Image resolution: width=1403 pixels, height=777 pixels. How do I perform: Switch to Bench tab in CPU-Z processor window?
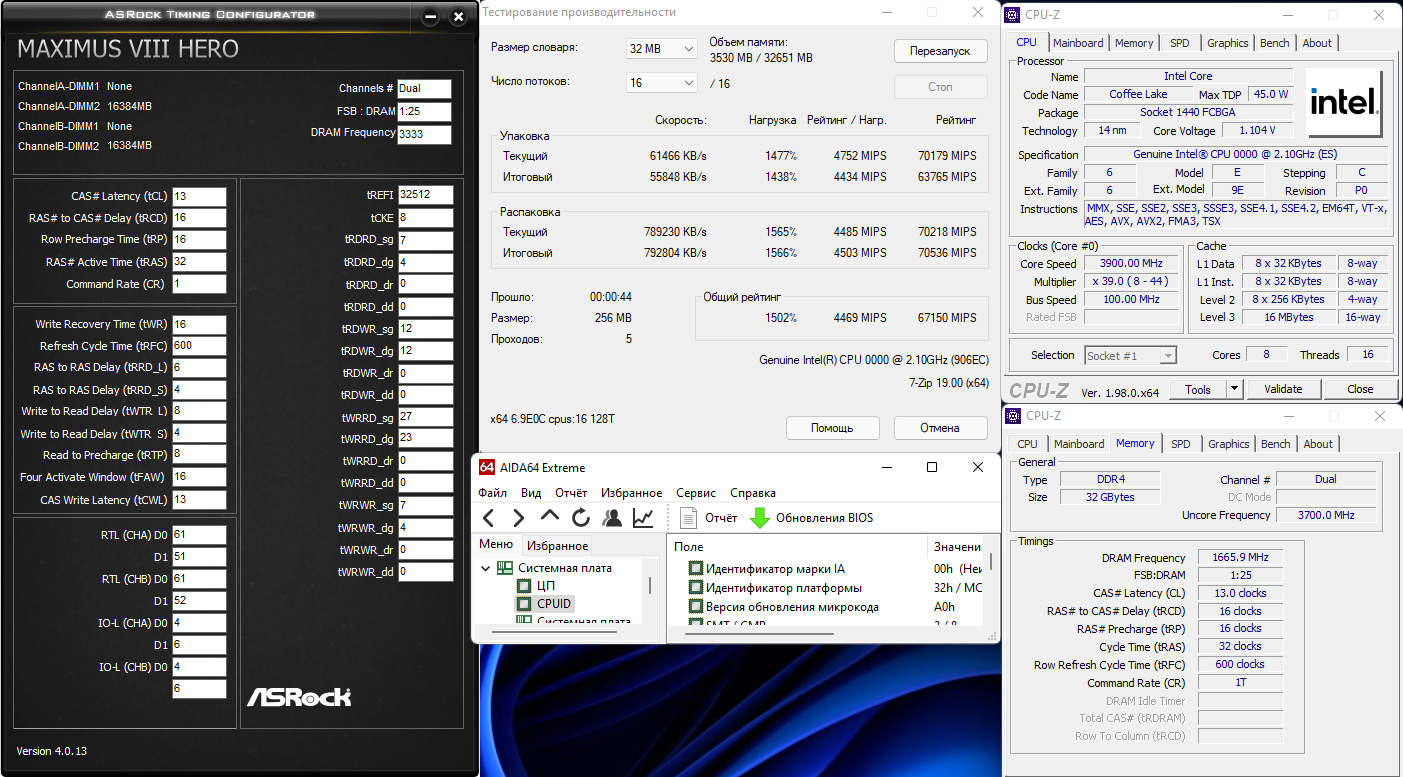point(1274,43)
